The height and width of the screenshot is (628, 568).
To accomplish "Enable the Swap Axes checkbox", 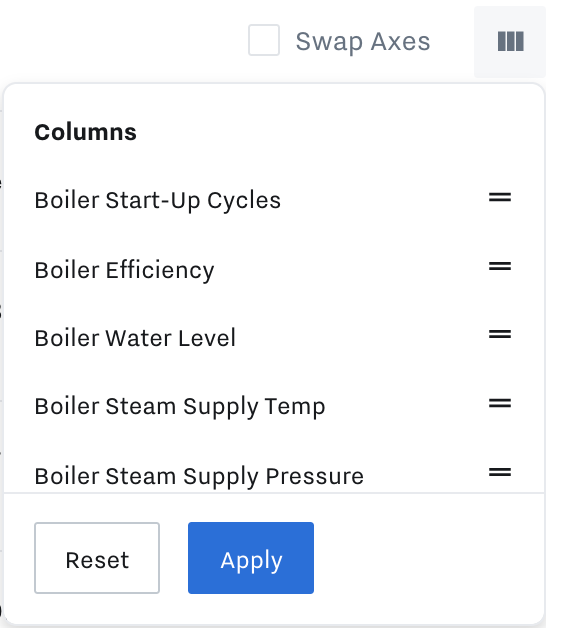I will click(x=264, y=40).
